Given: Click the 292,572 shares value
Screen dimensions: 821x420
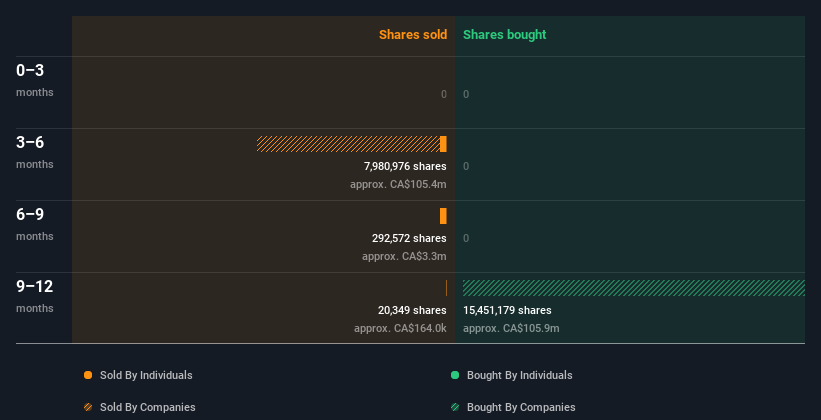Looking at the screenshot, I should point(409,238).
